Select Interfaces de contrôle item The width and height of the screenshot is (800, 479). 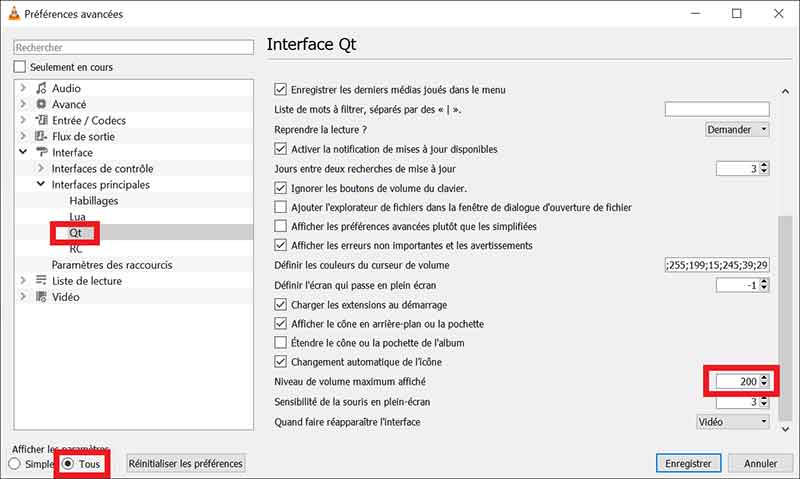(102, 168)
